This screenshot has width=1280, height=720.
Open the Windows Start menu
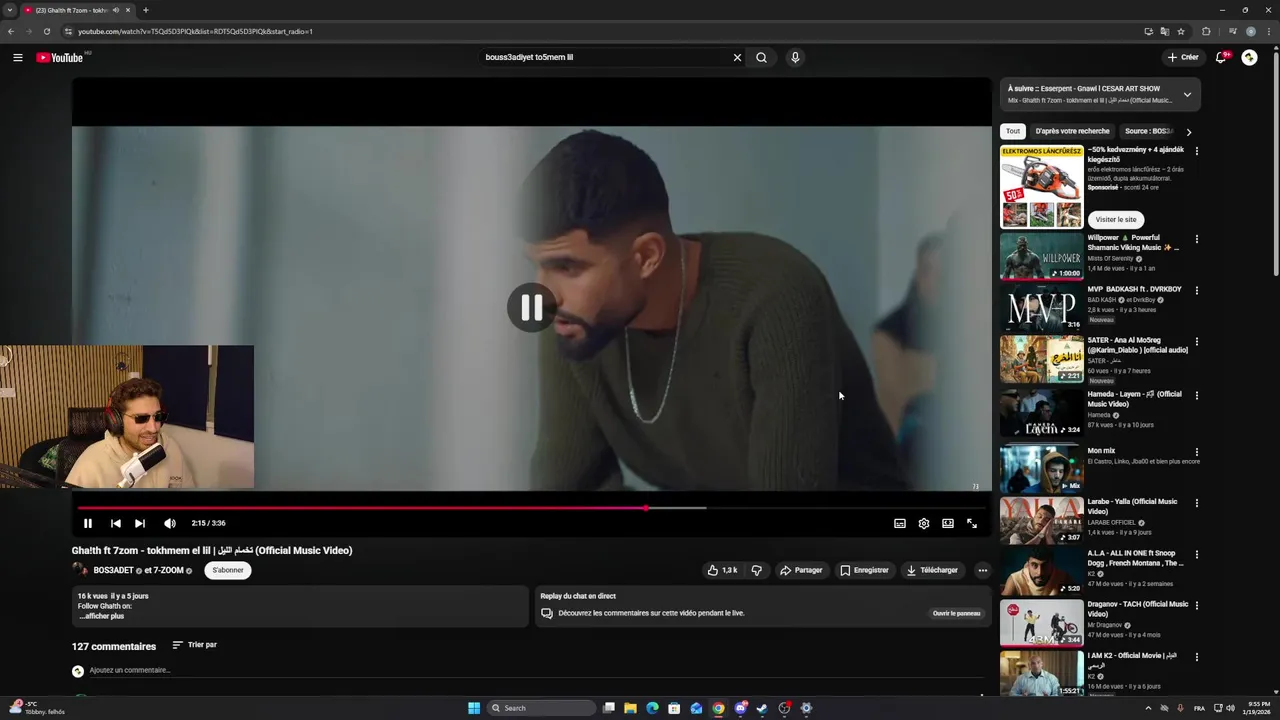[474, 708]
